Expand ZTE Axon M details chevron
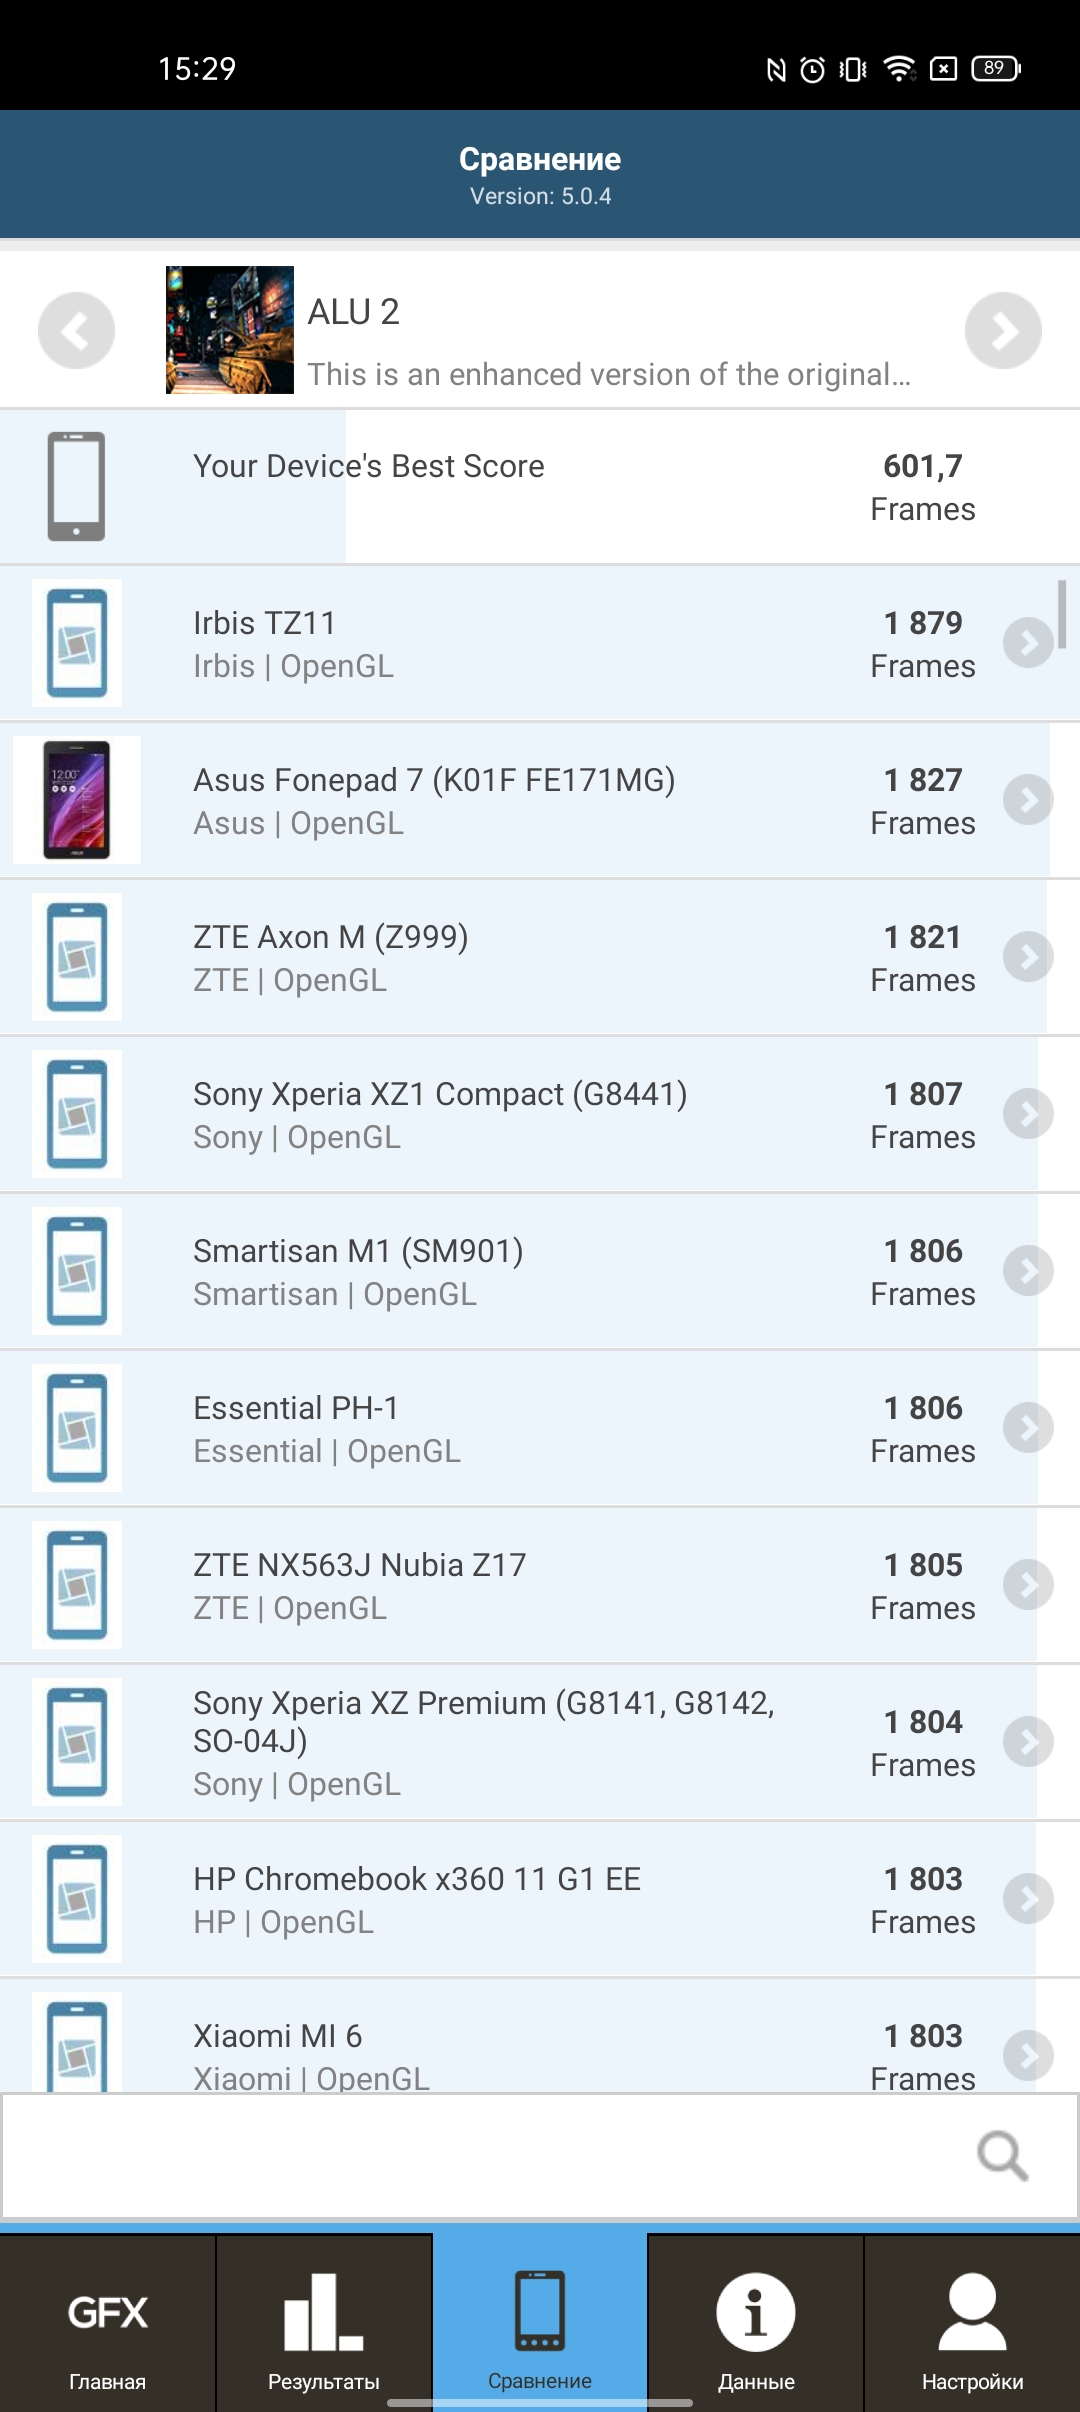The width and height of the screenshot is (1080, 2412). [1028, 957]
